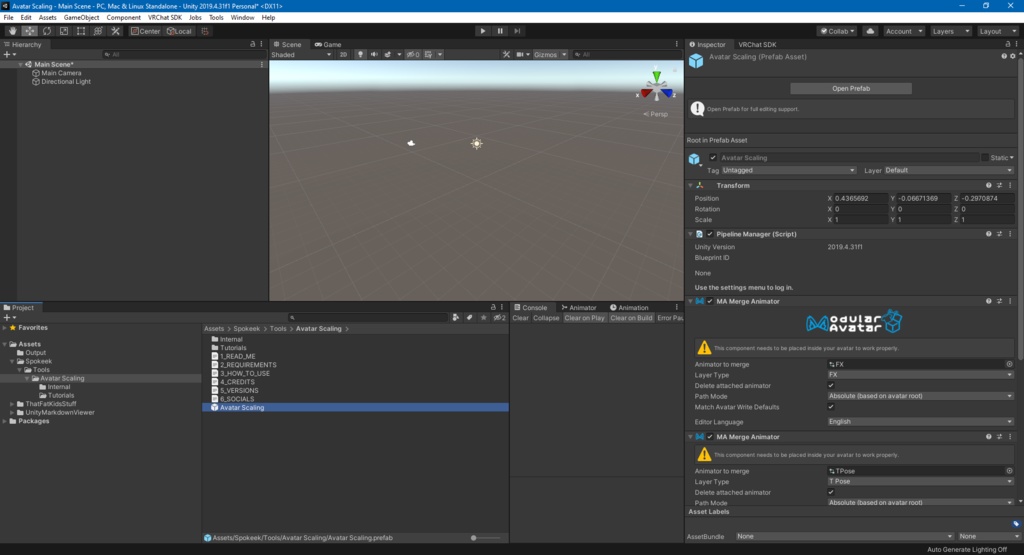1024x555 pixels.
Task: Open first MA Merge Animator options menu
Action: click(1010, 301)
